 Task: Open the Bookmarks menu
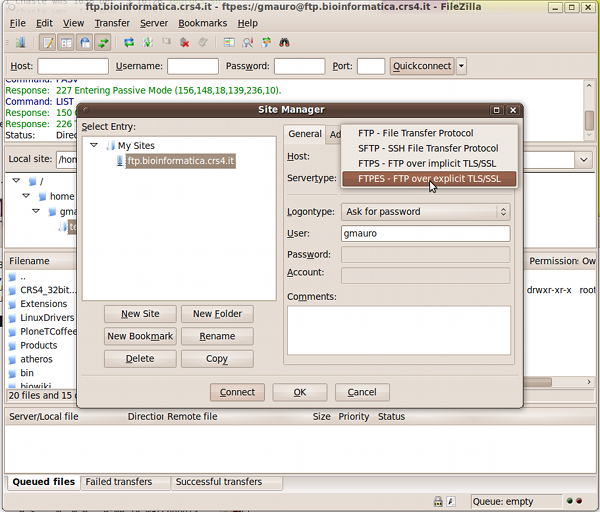[203, 23]
